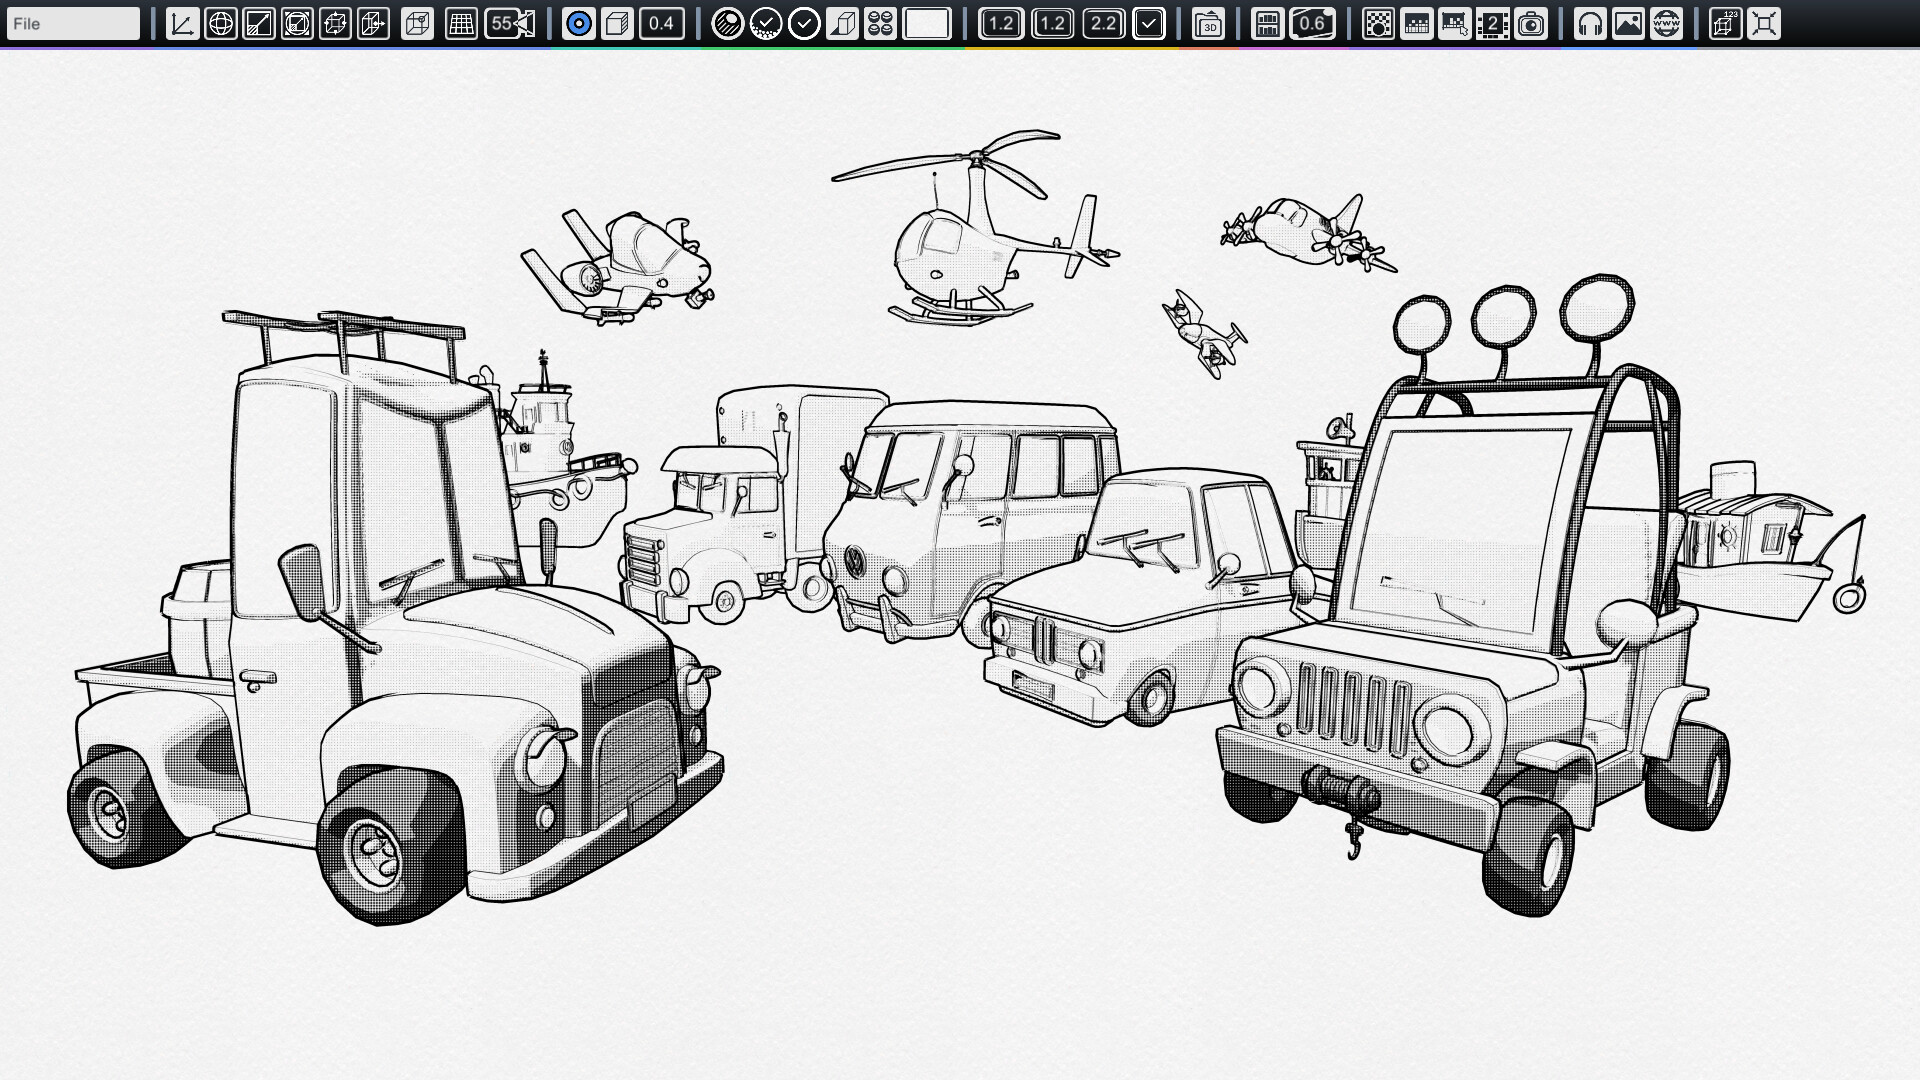Toggle the blue record indicator

tap(579, 22)
